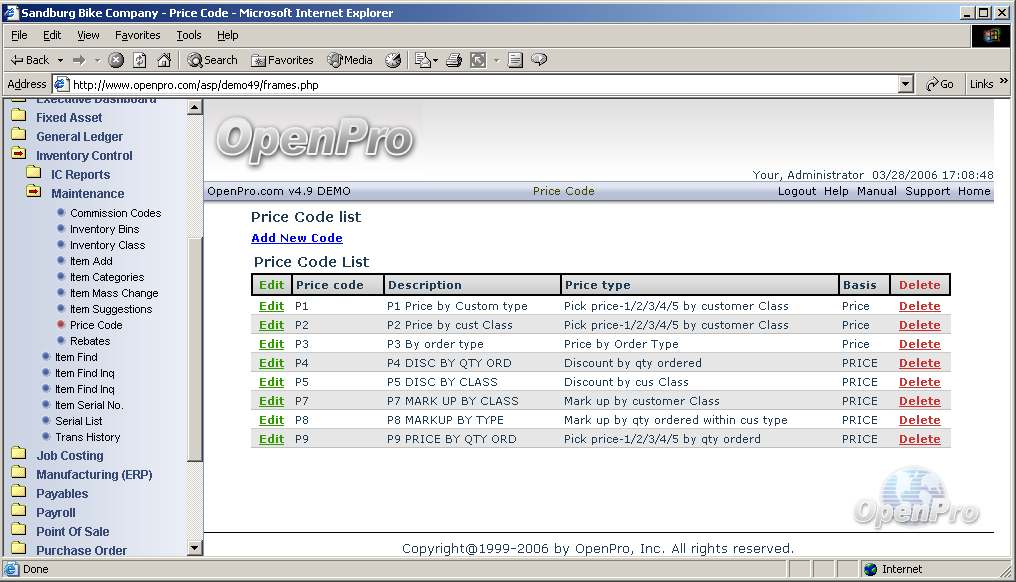Collapse the Maintenance subfolder
1016x582 pixels.
(34, 193)
